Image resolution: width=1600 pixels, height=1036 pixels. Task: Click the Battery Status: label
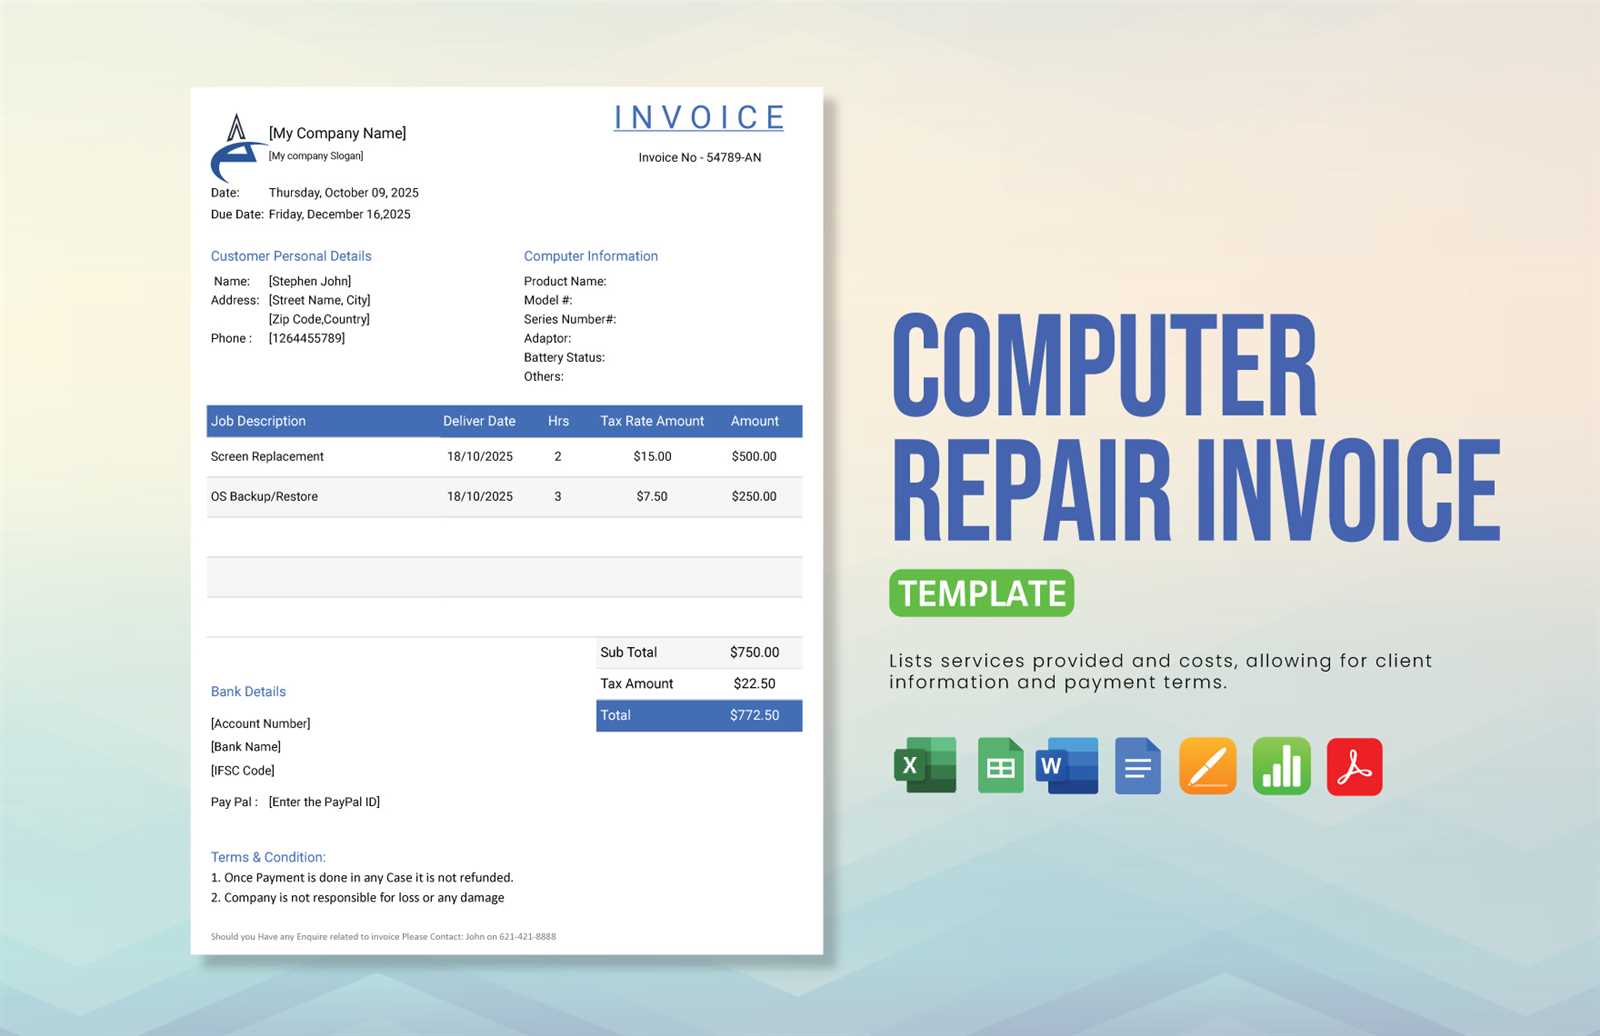[x=564, y=358]
